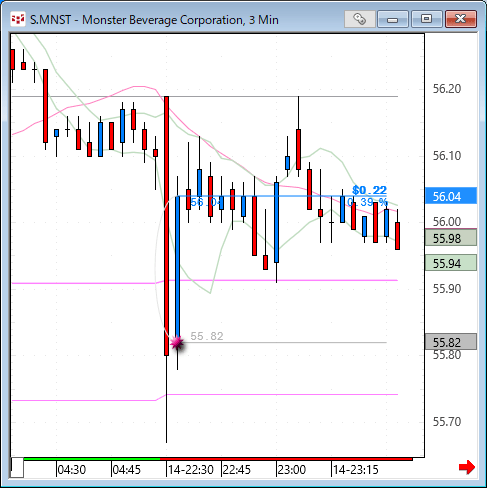This screenshot has height=488, width=487.
Task: Click the 55.94 price label
Action: click(451, 263)
